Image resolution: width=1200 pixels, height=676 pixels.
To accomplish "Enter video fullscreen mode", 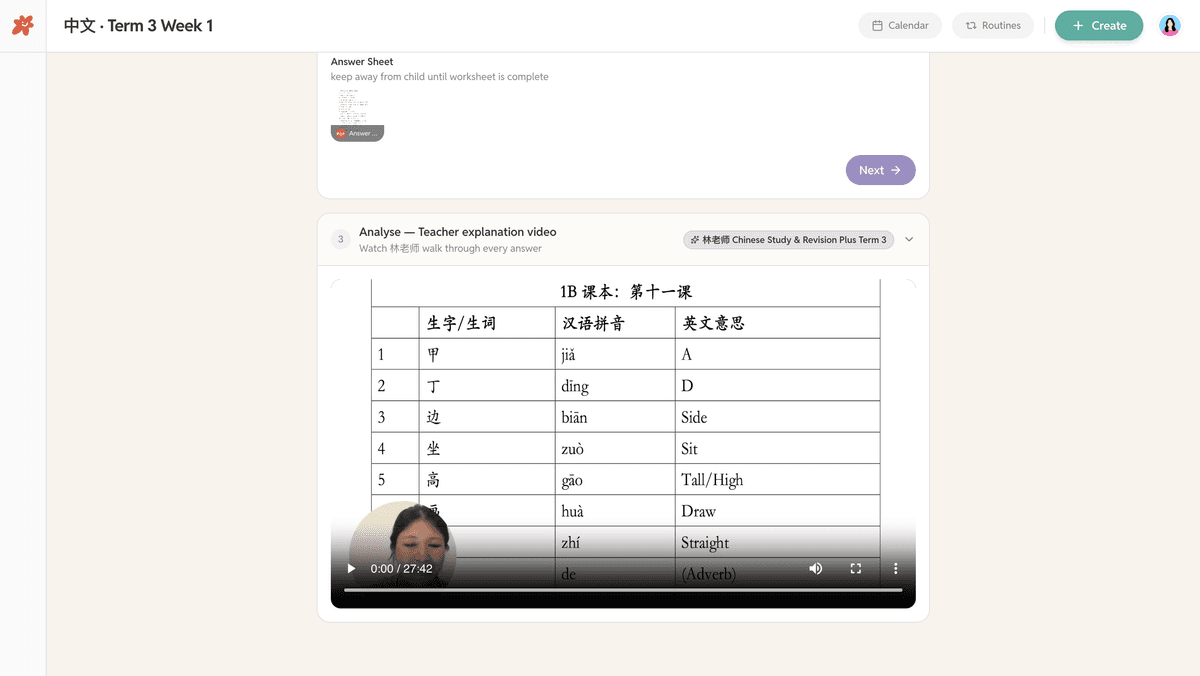I will (x=856, y=568).
